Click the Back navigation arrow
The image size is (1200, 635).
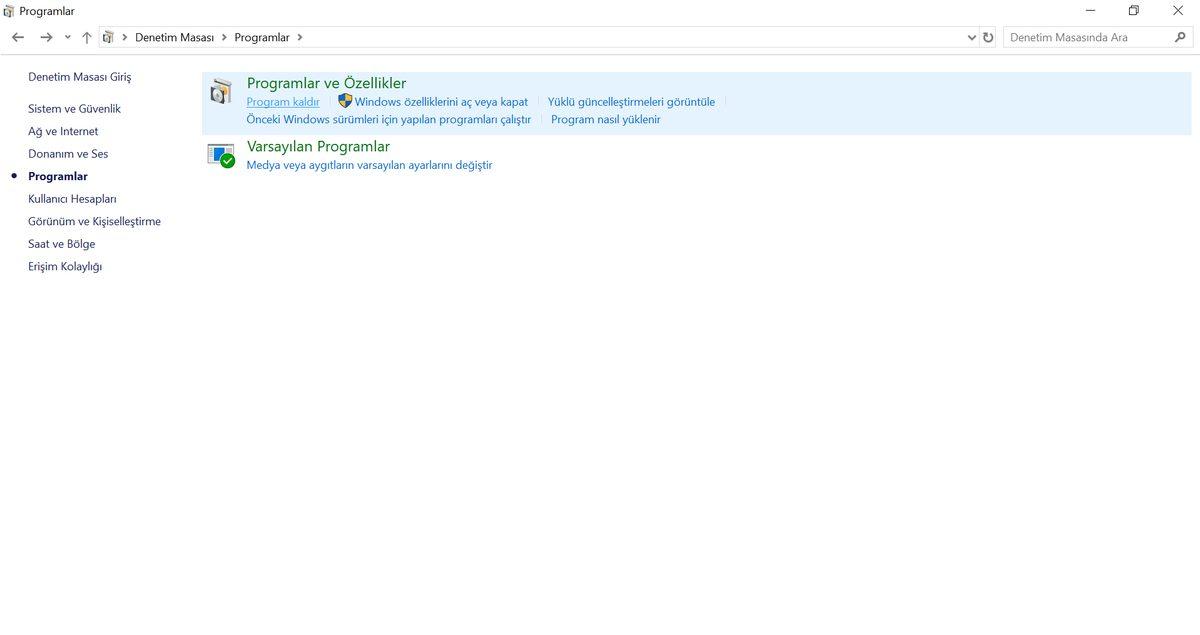point(18,37)
